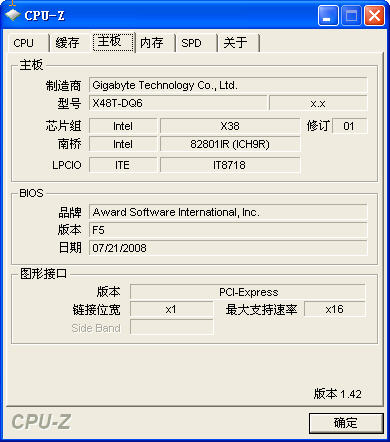Click the southbridge value 82801IR (ICH9R)
The width and height of the screenshot is (390, 442).
point(230,144)
